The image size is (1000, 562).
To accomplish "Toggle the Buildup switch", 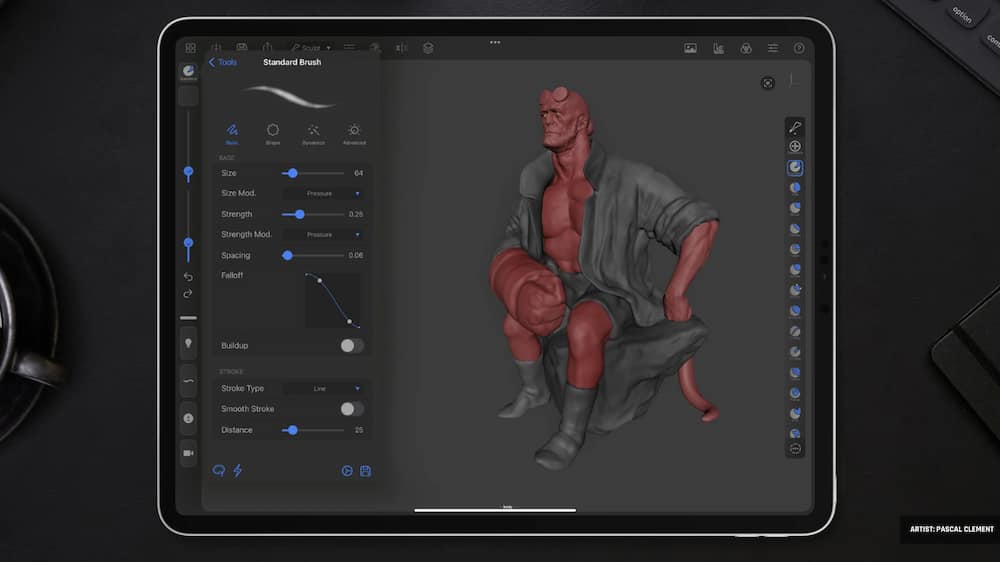I will point(351,346).
